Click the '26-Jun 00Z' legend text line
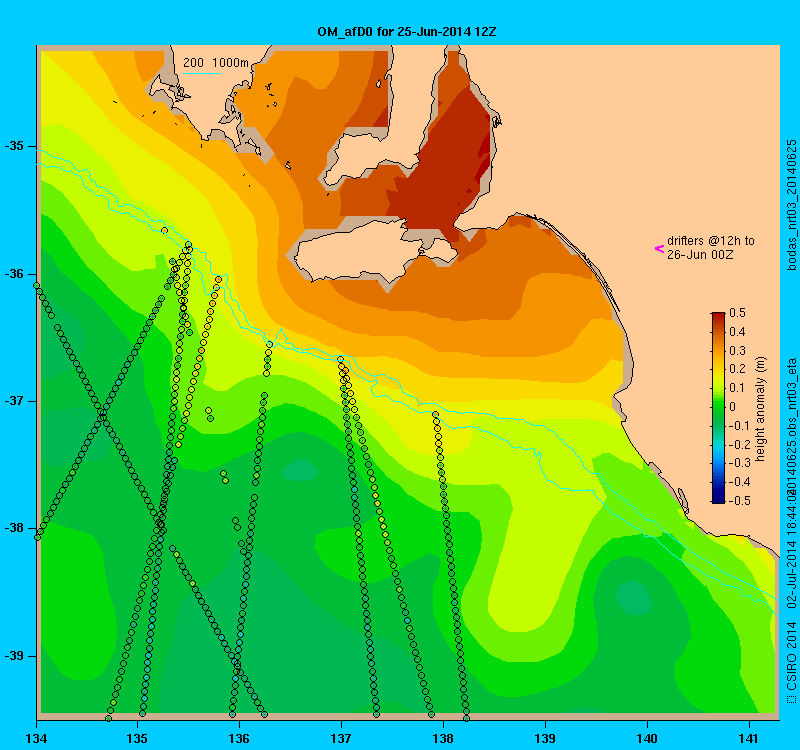 click(699, 255)
